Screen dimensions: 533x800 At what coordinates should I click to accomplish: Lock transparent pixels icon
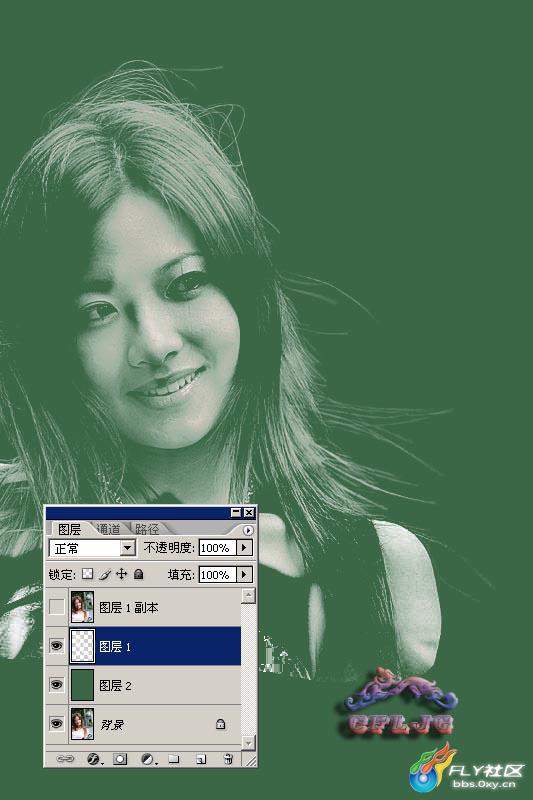(x=88, y=574)
